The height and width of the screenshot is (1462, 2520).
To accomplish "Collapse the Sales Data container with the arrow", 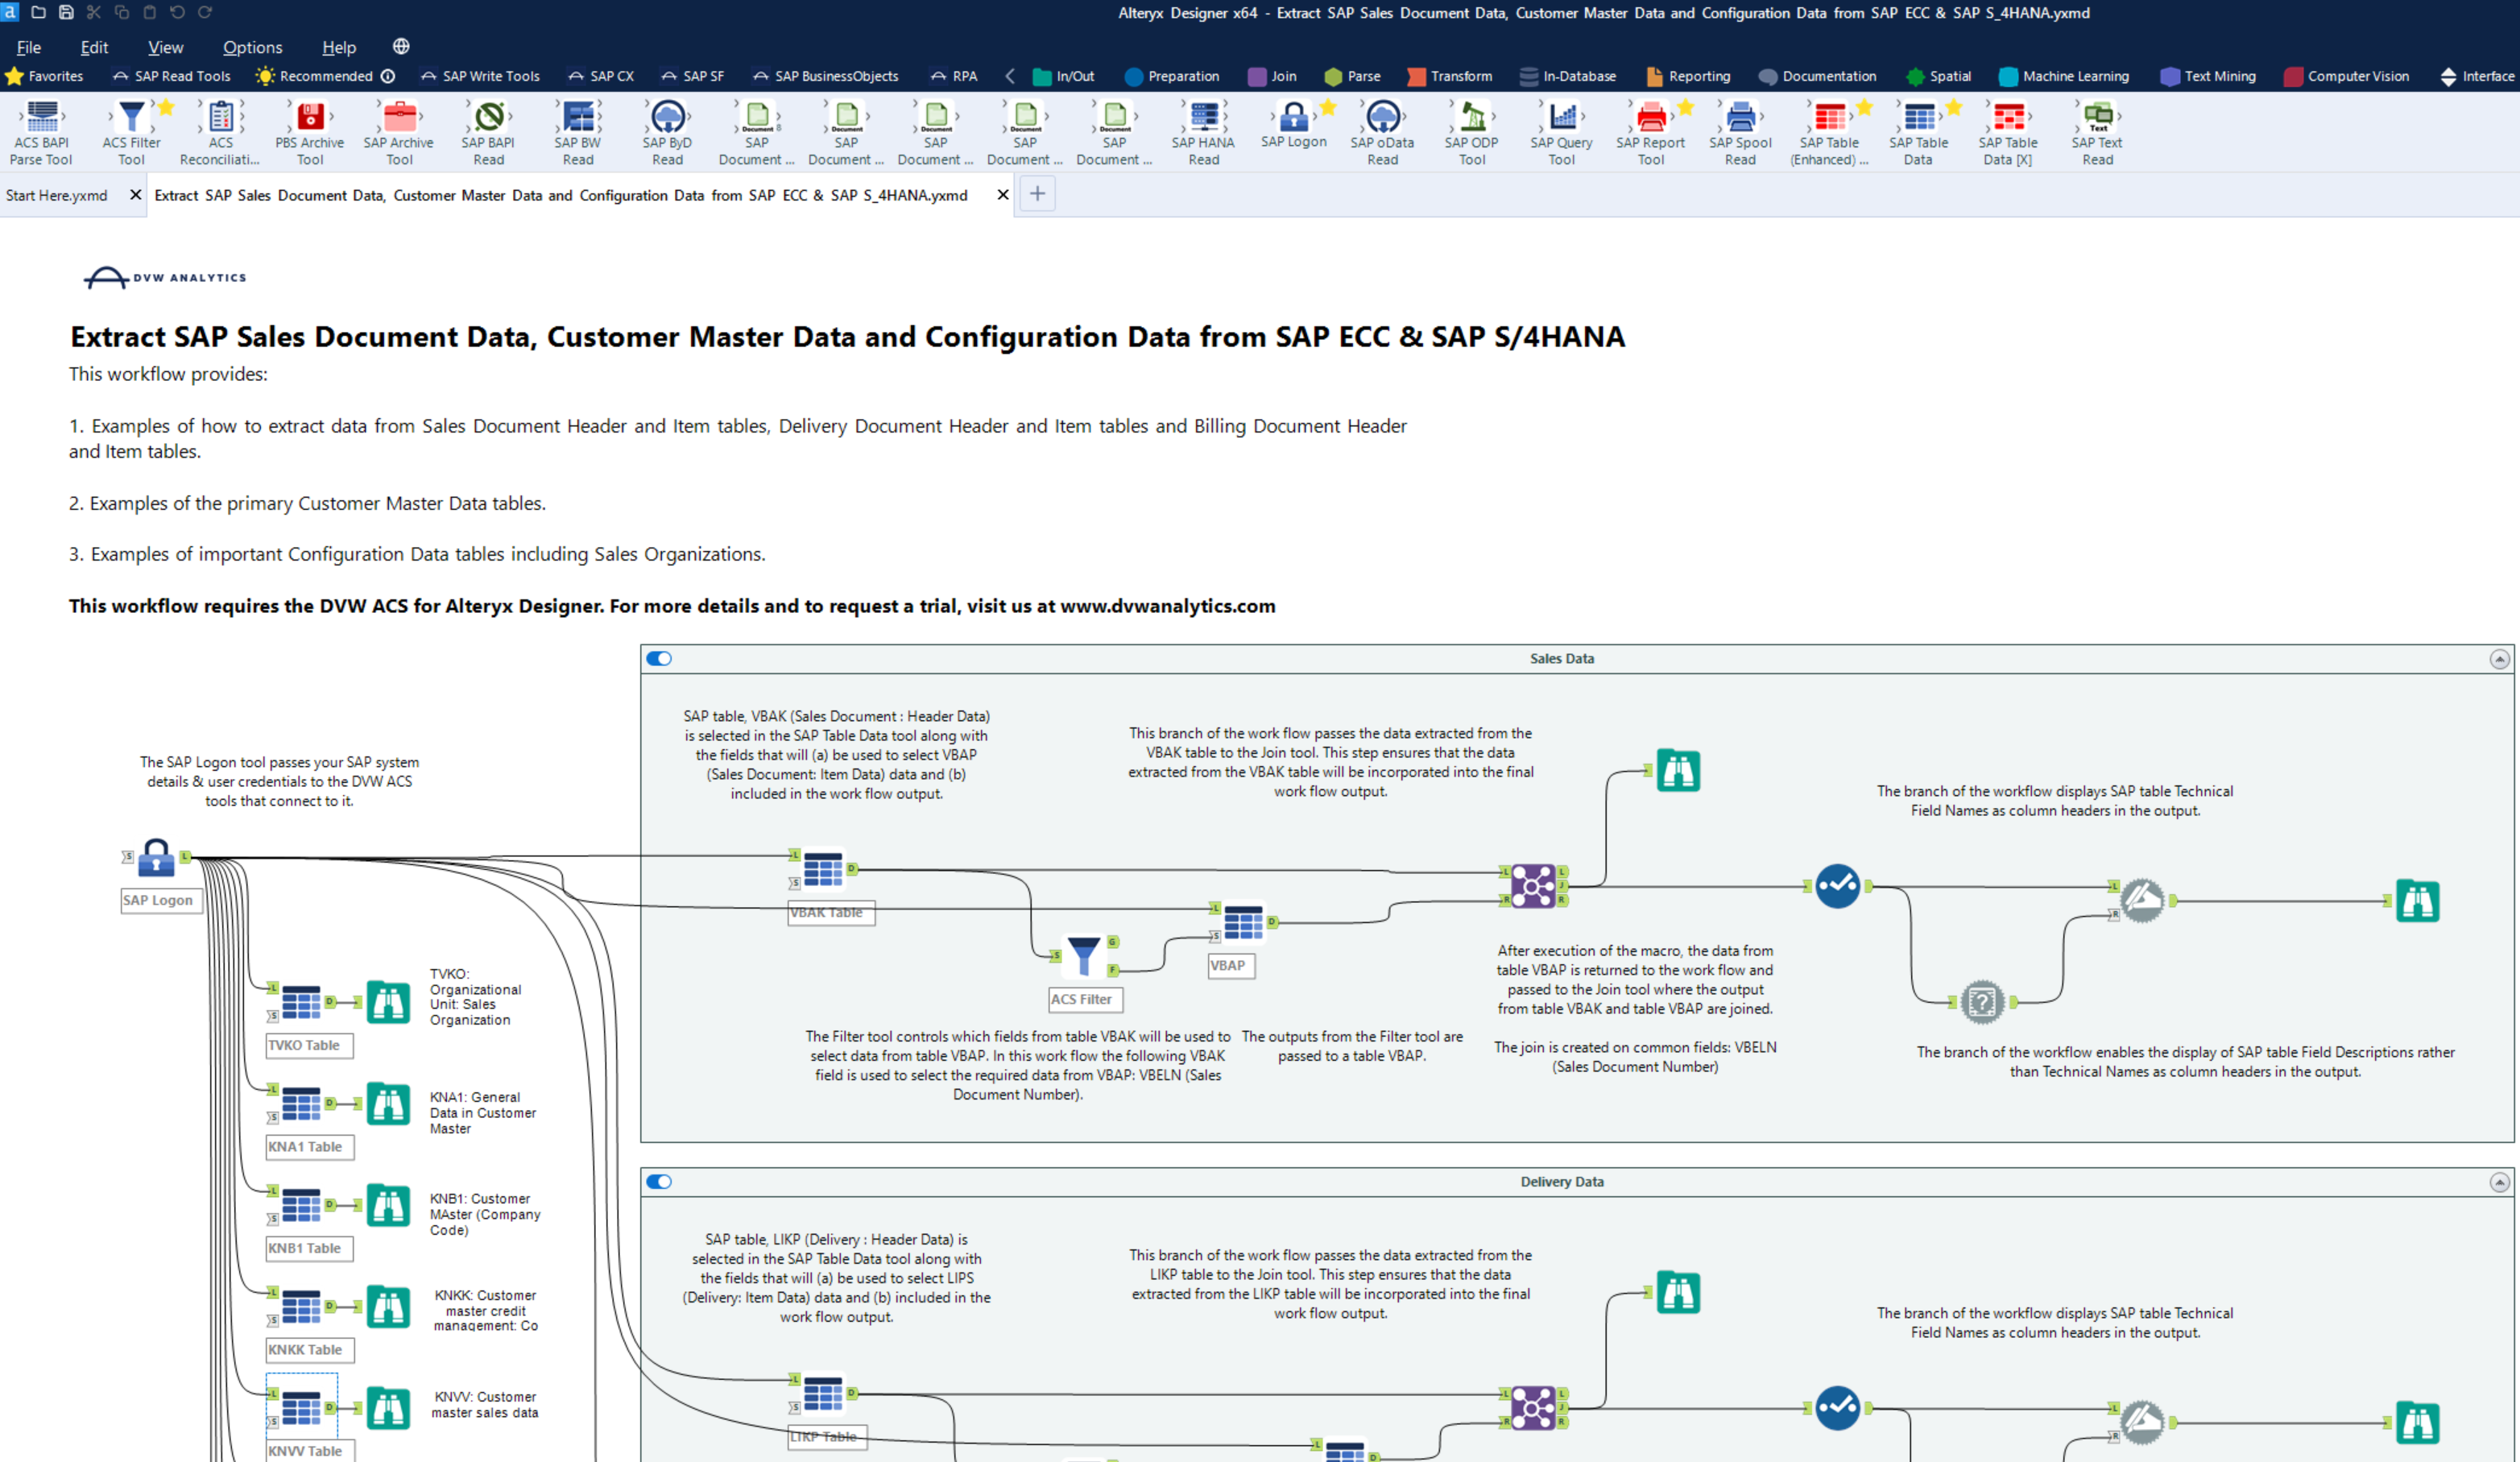I will click(x=2499, y=659).
